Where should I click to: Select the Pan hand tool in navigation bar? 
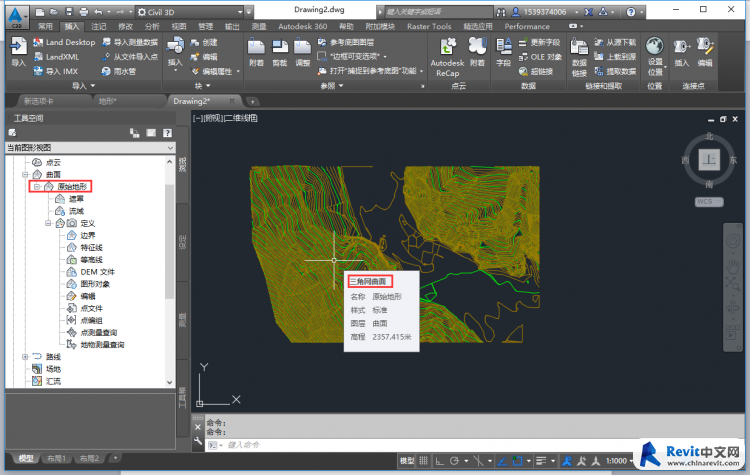(733, 265)
